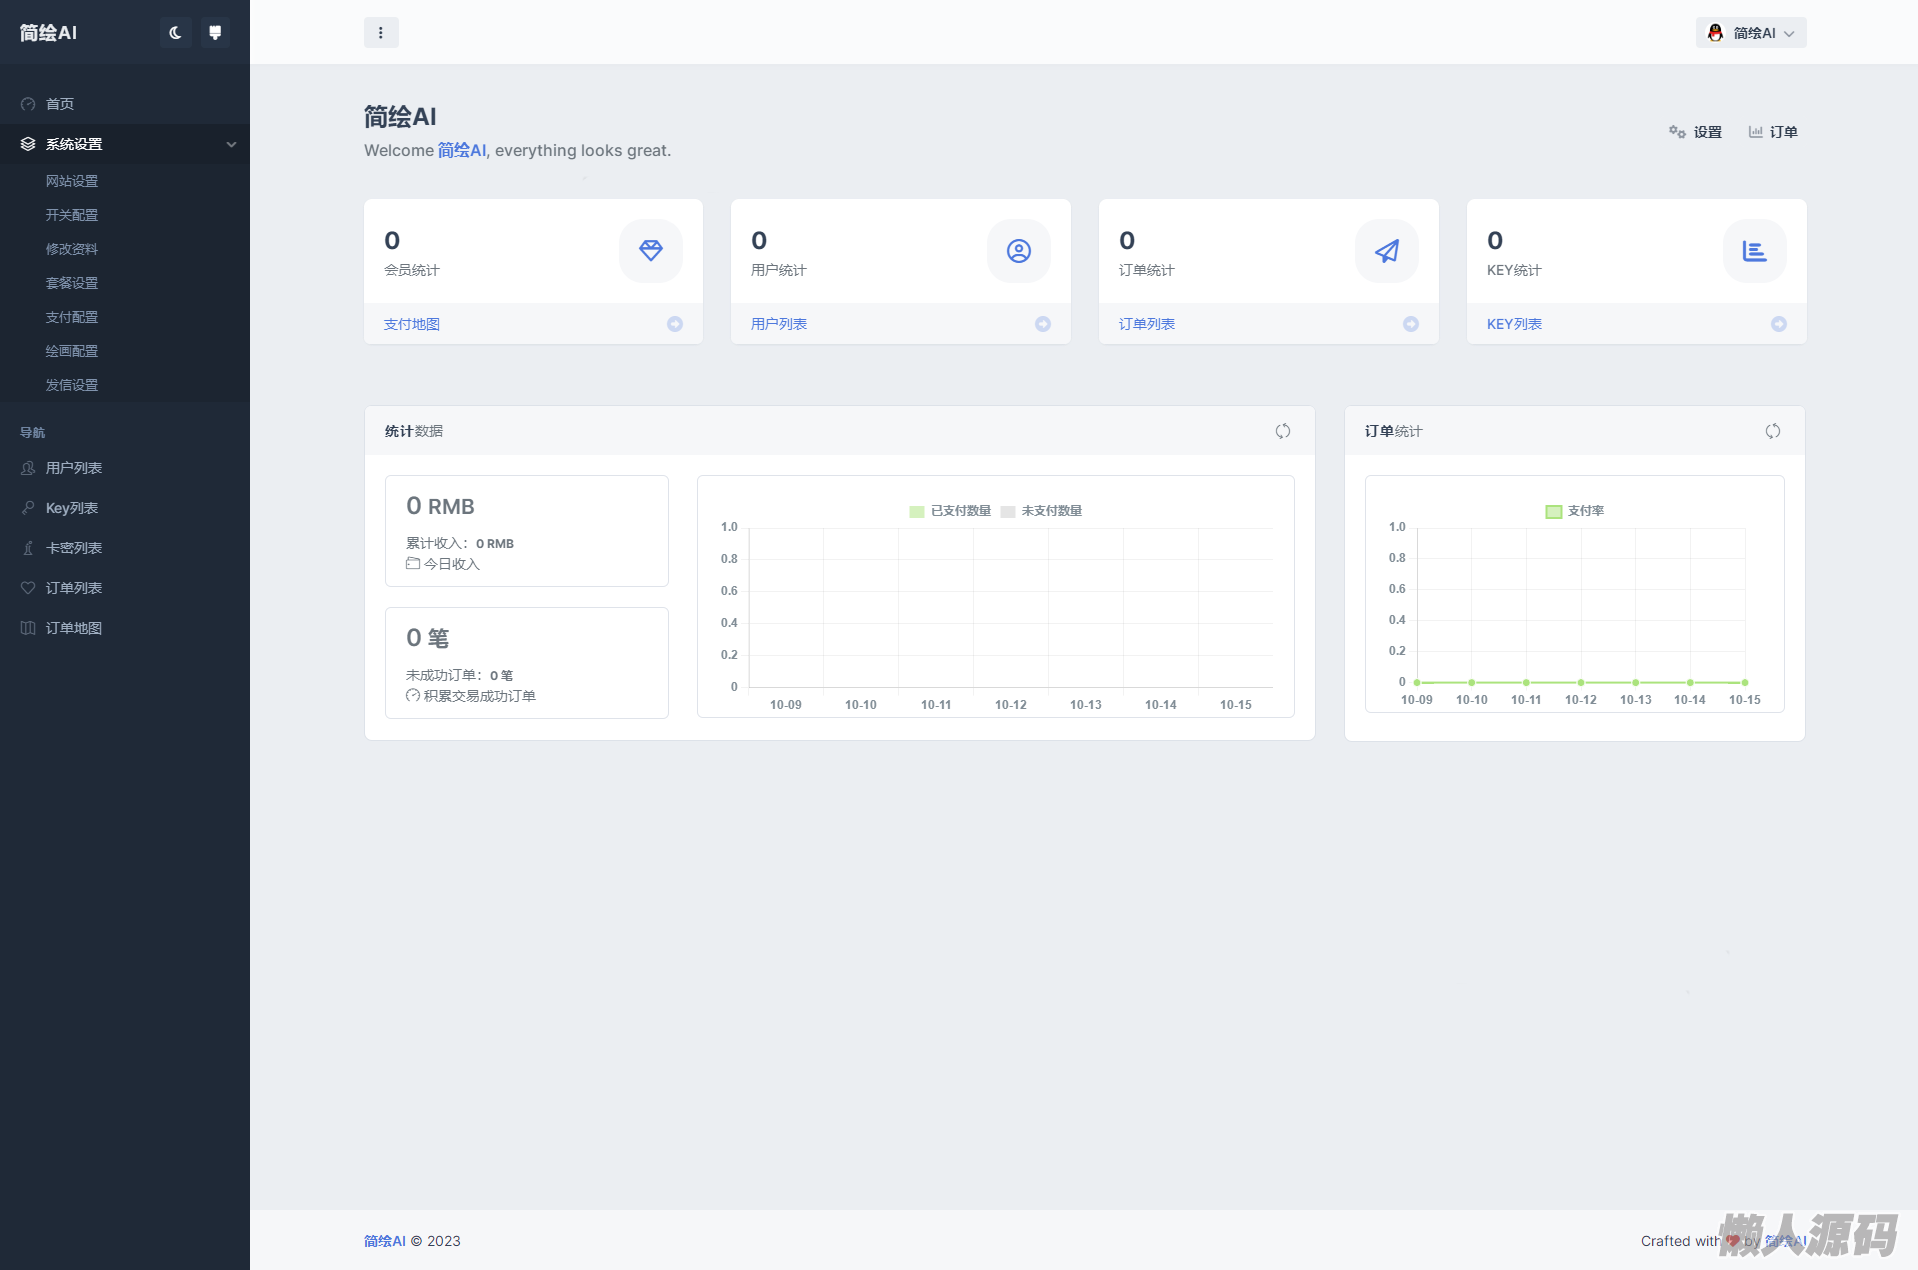Screen dimensions: 1918x1270
Task: Open the 简绘AI user account dropdown
Action: 1751,33
